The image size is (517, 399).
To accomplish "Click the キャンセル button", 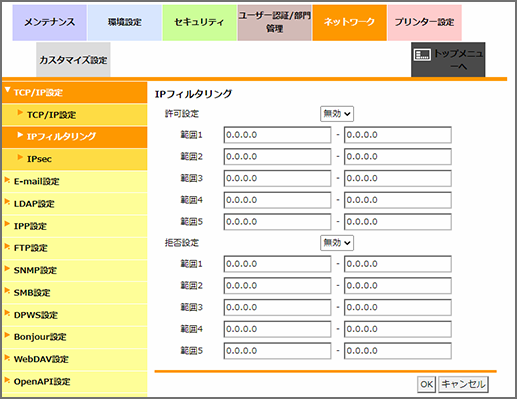I will pyautogui.click(x=463, y=384).
